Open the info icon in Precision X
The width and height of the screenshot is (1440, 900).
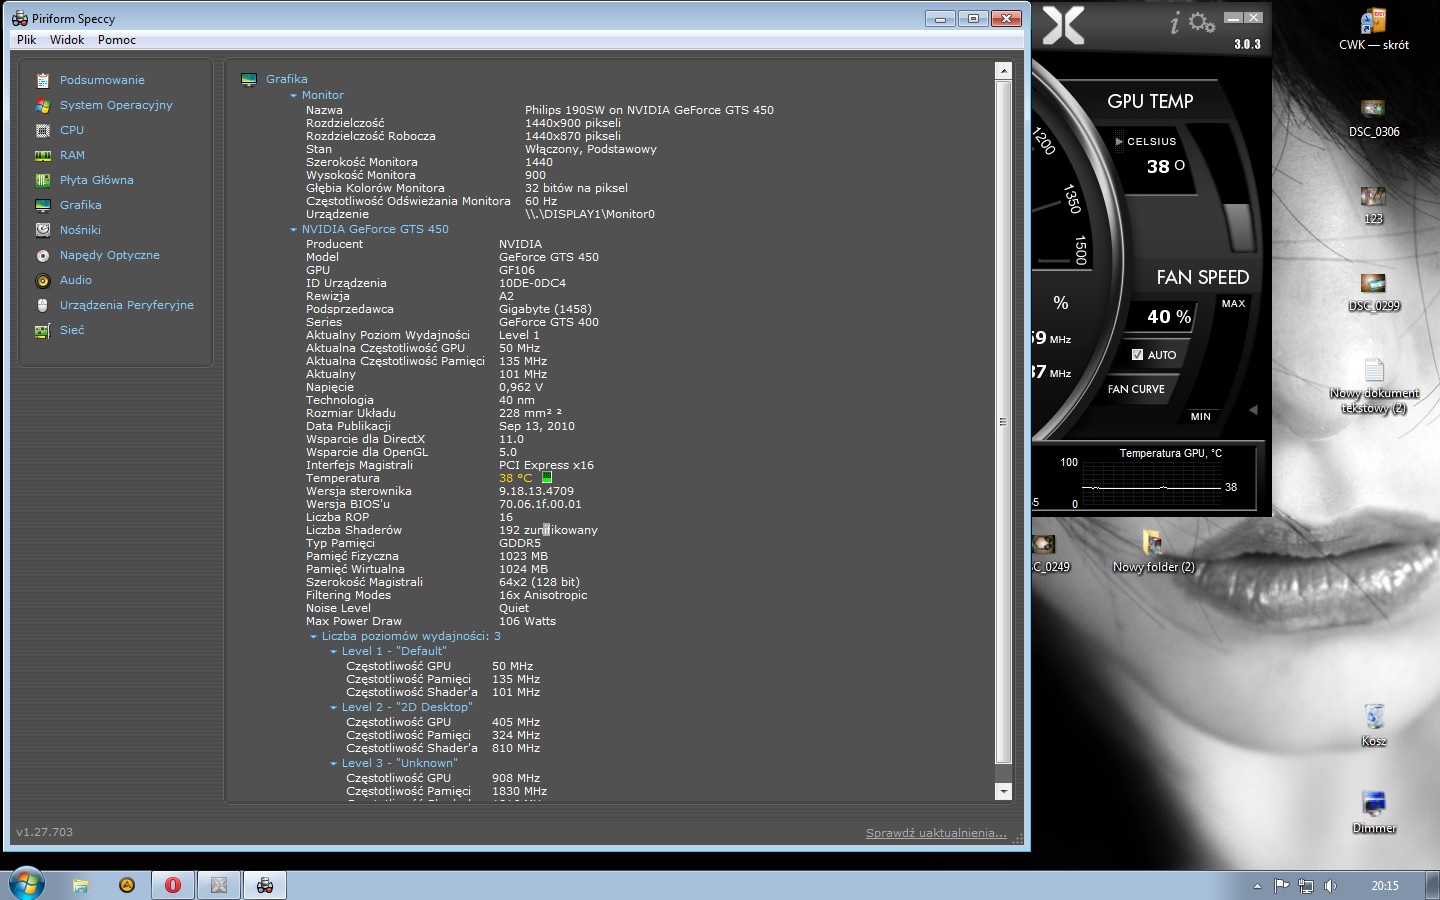tap(1175, 23)
